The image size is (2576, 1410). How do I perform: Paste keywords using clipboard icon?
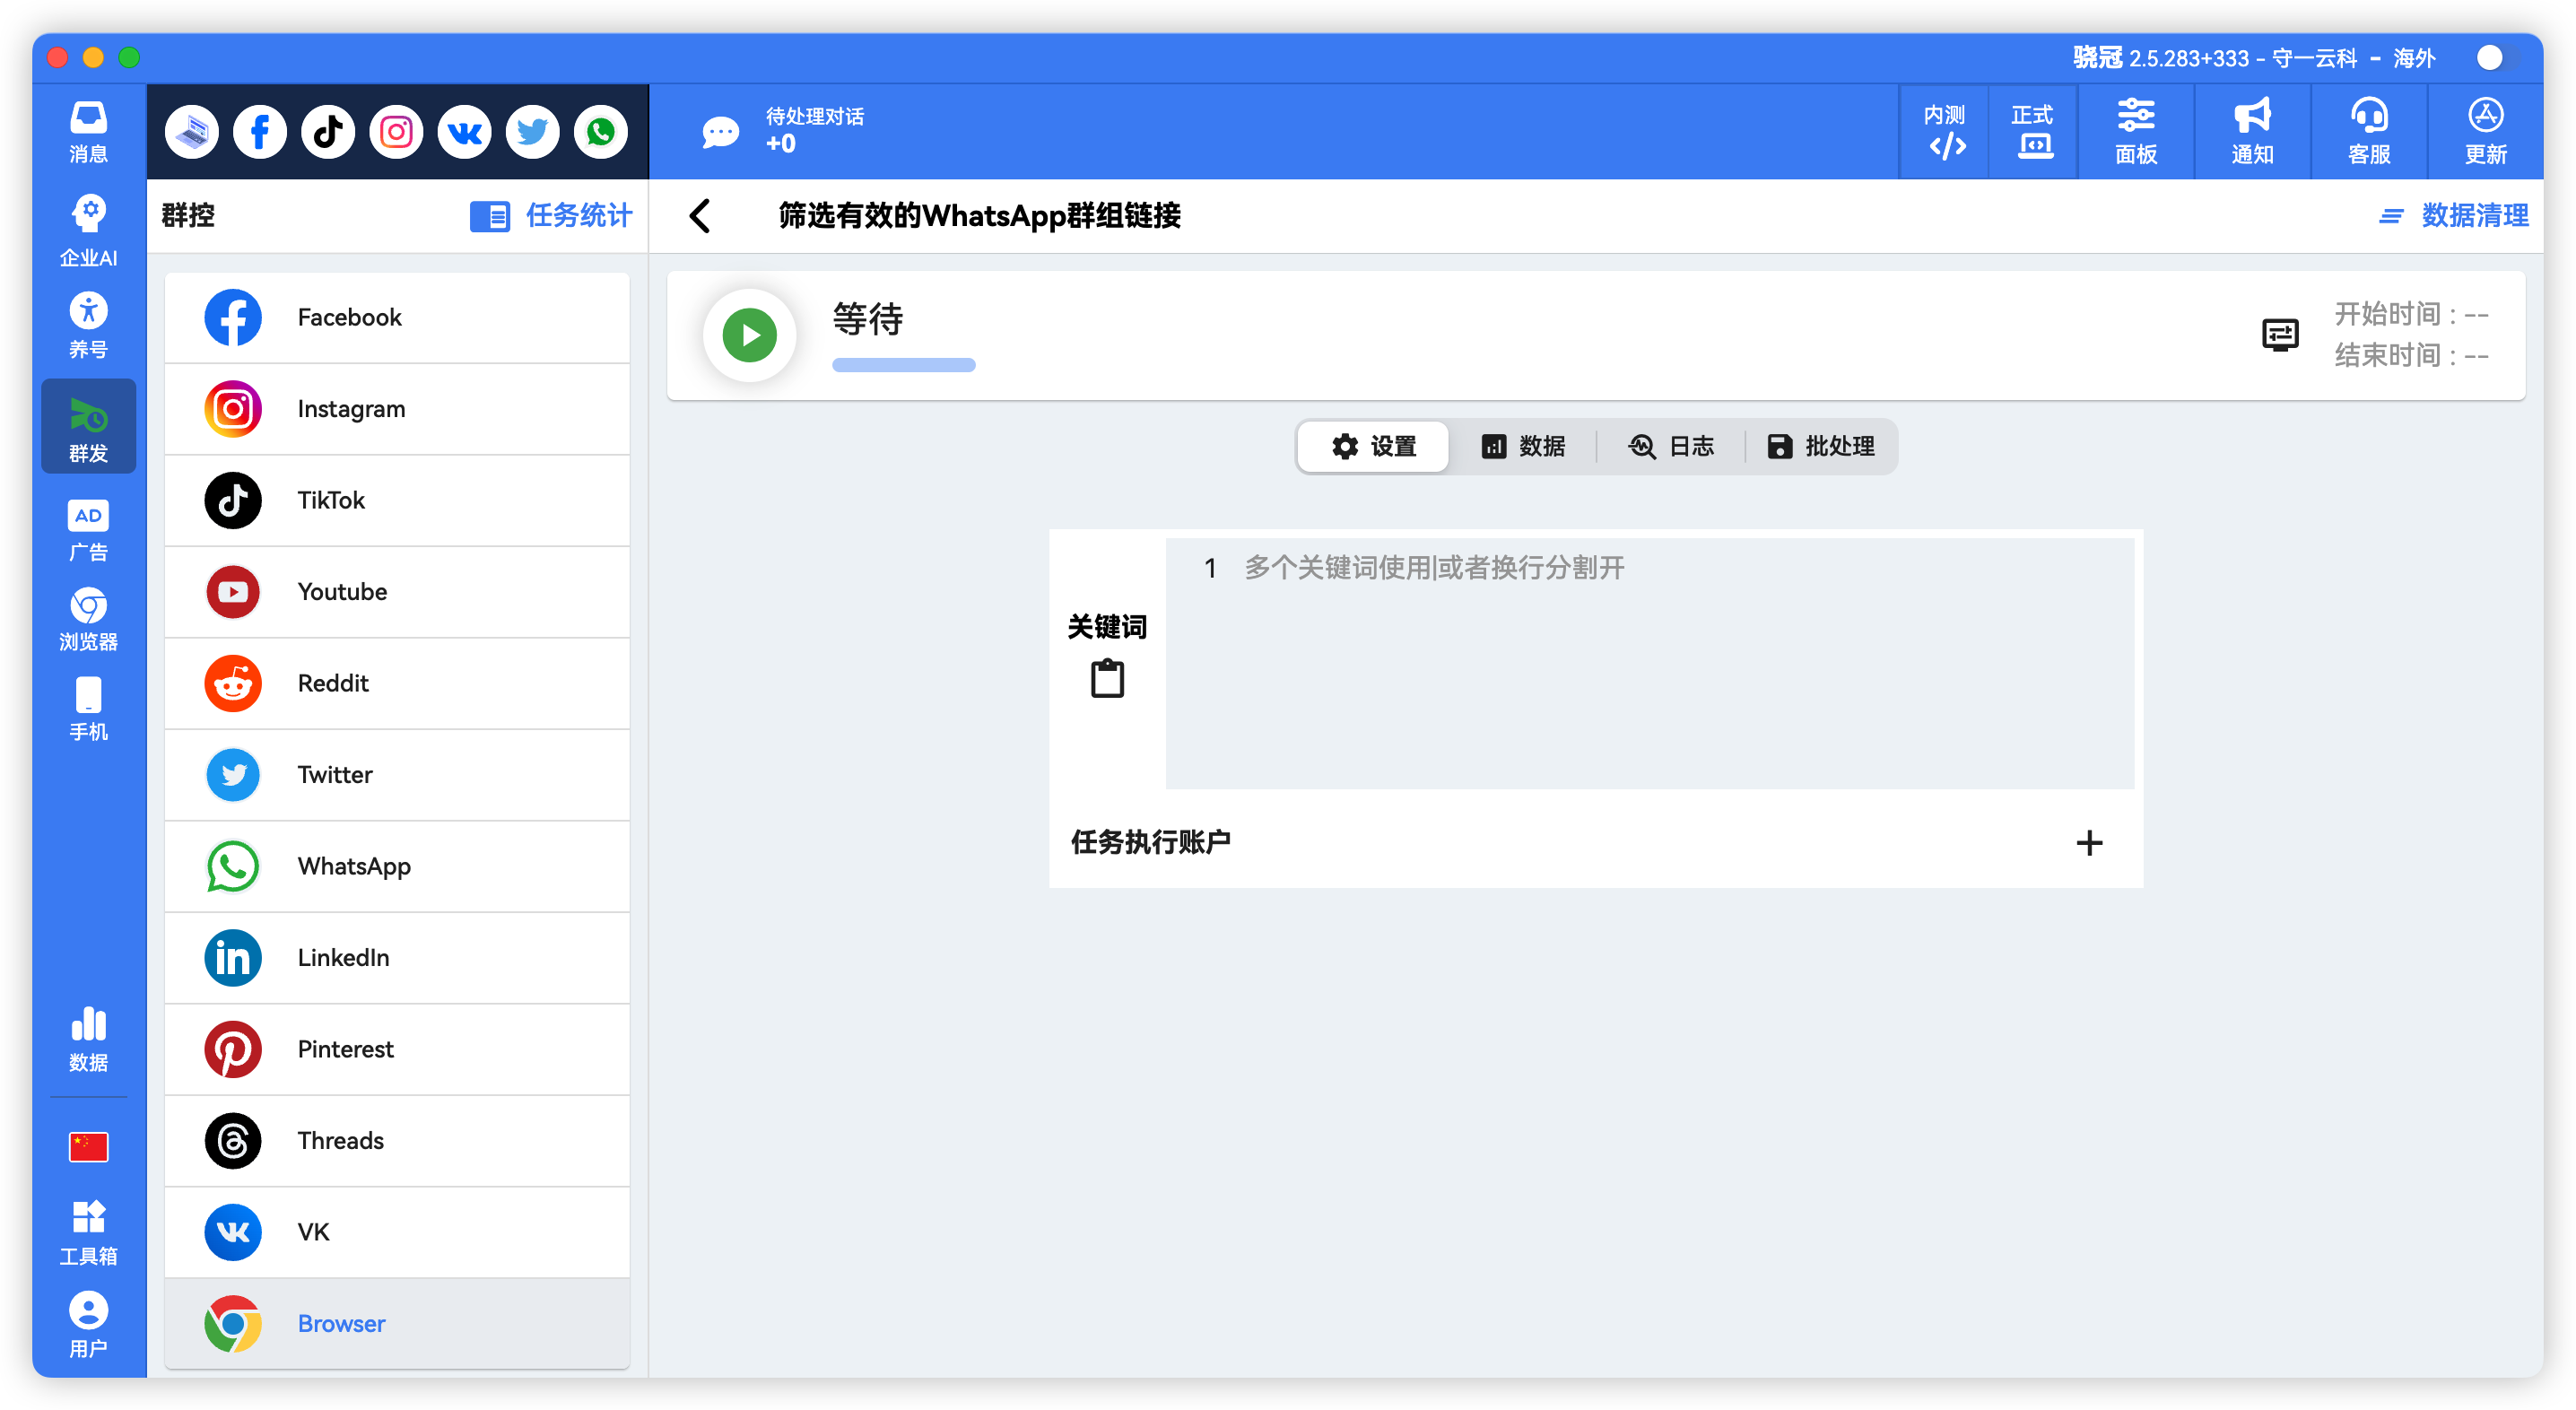click(x=1107, y=678)
